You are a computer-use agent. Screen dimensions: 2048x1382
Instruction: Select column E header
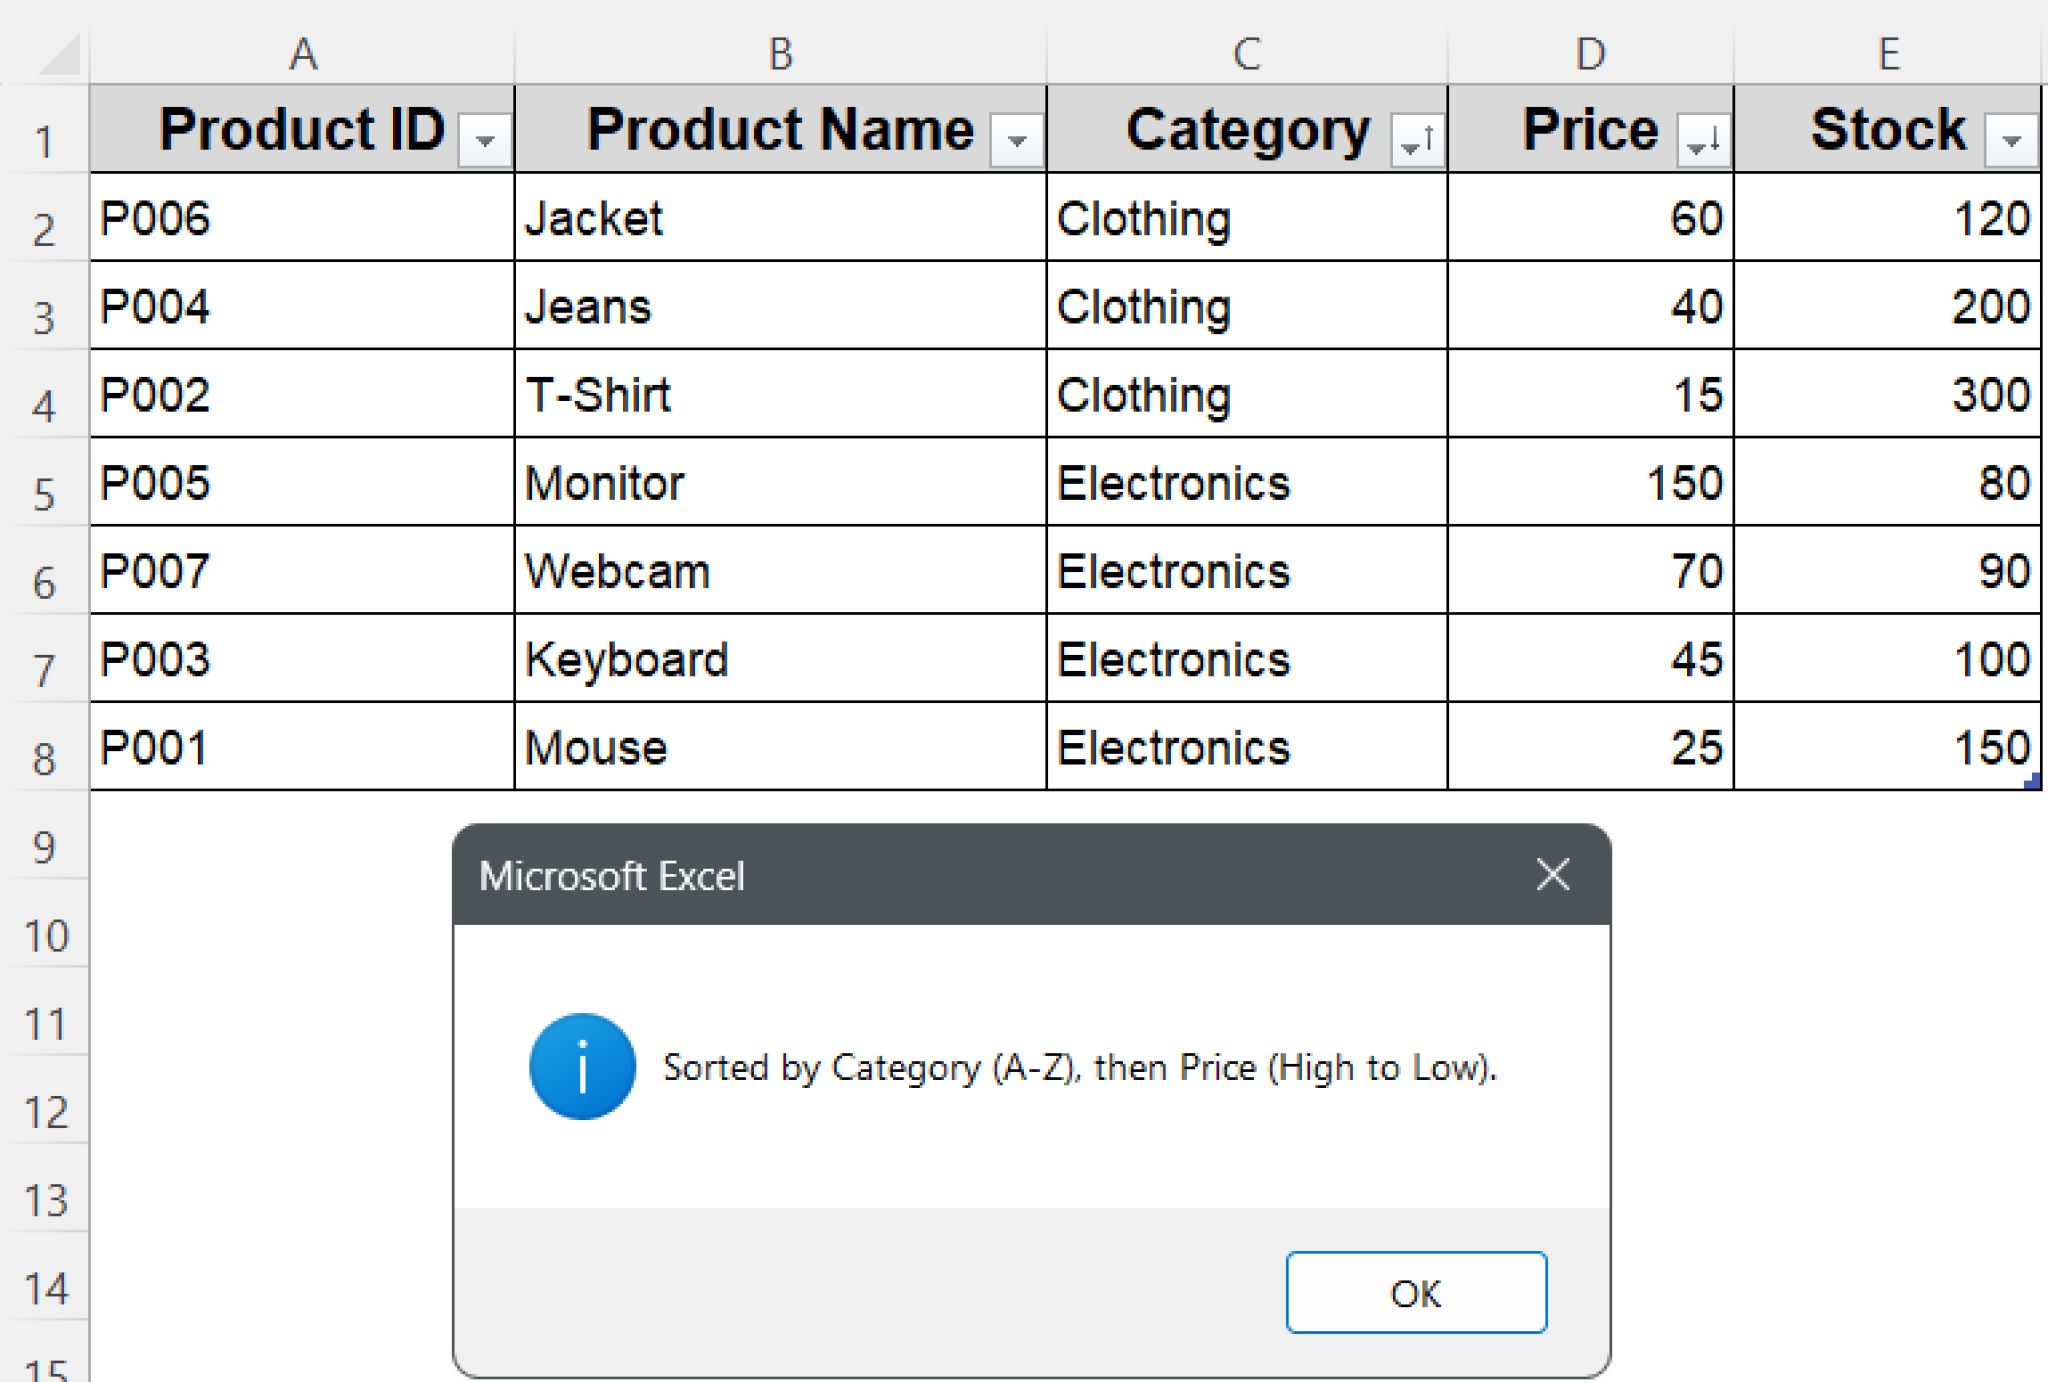[1887, 54]
